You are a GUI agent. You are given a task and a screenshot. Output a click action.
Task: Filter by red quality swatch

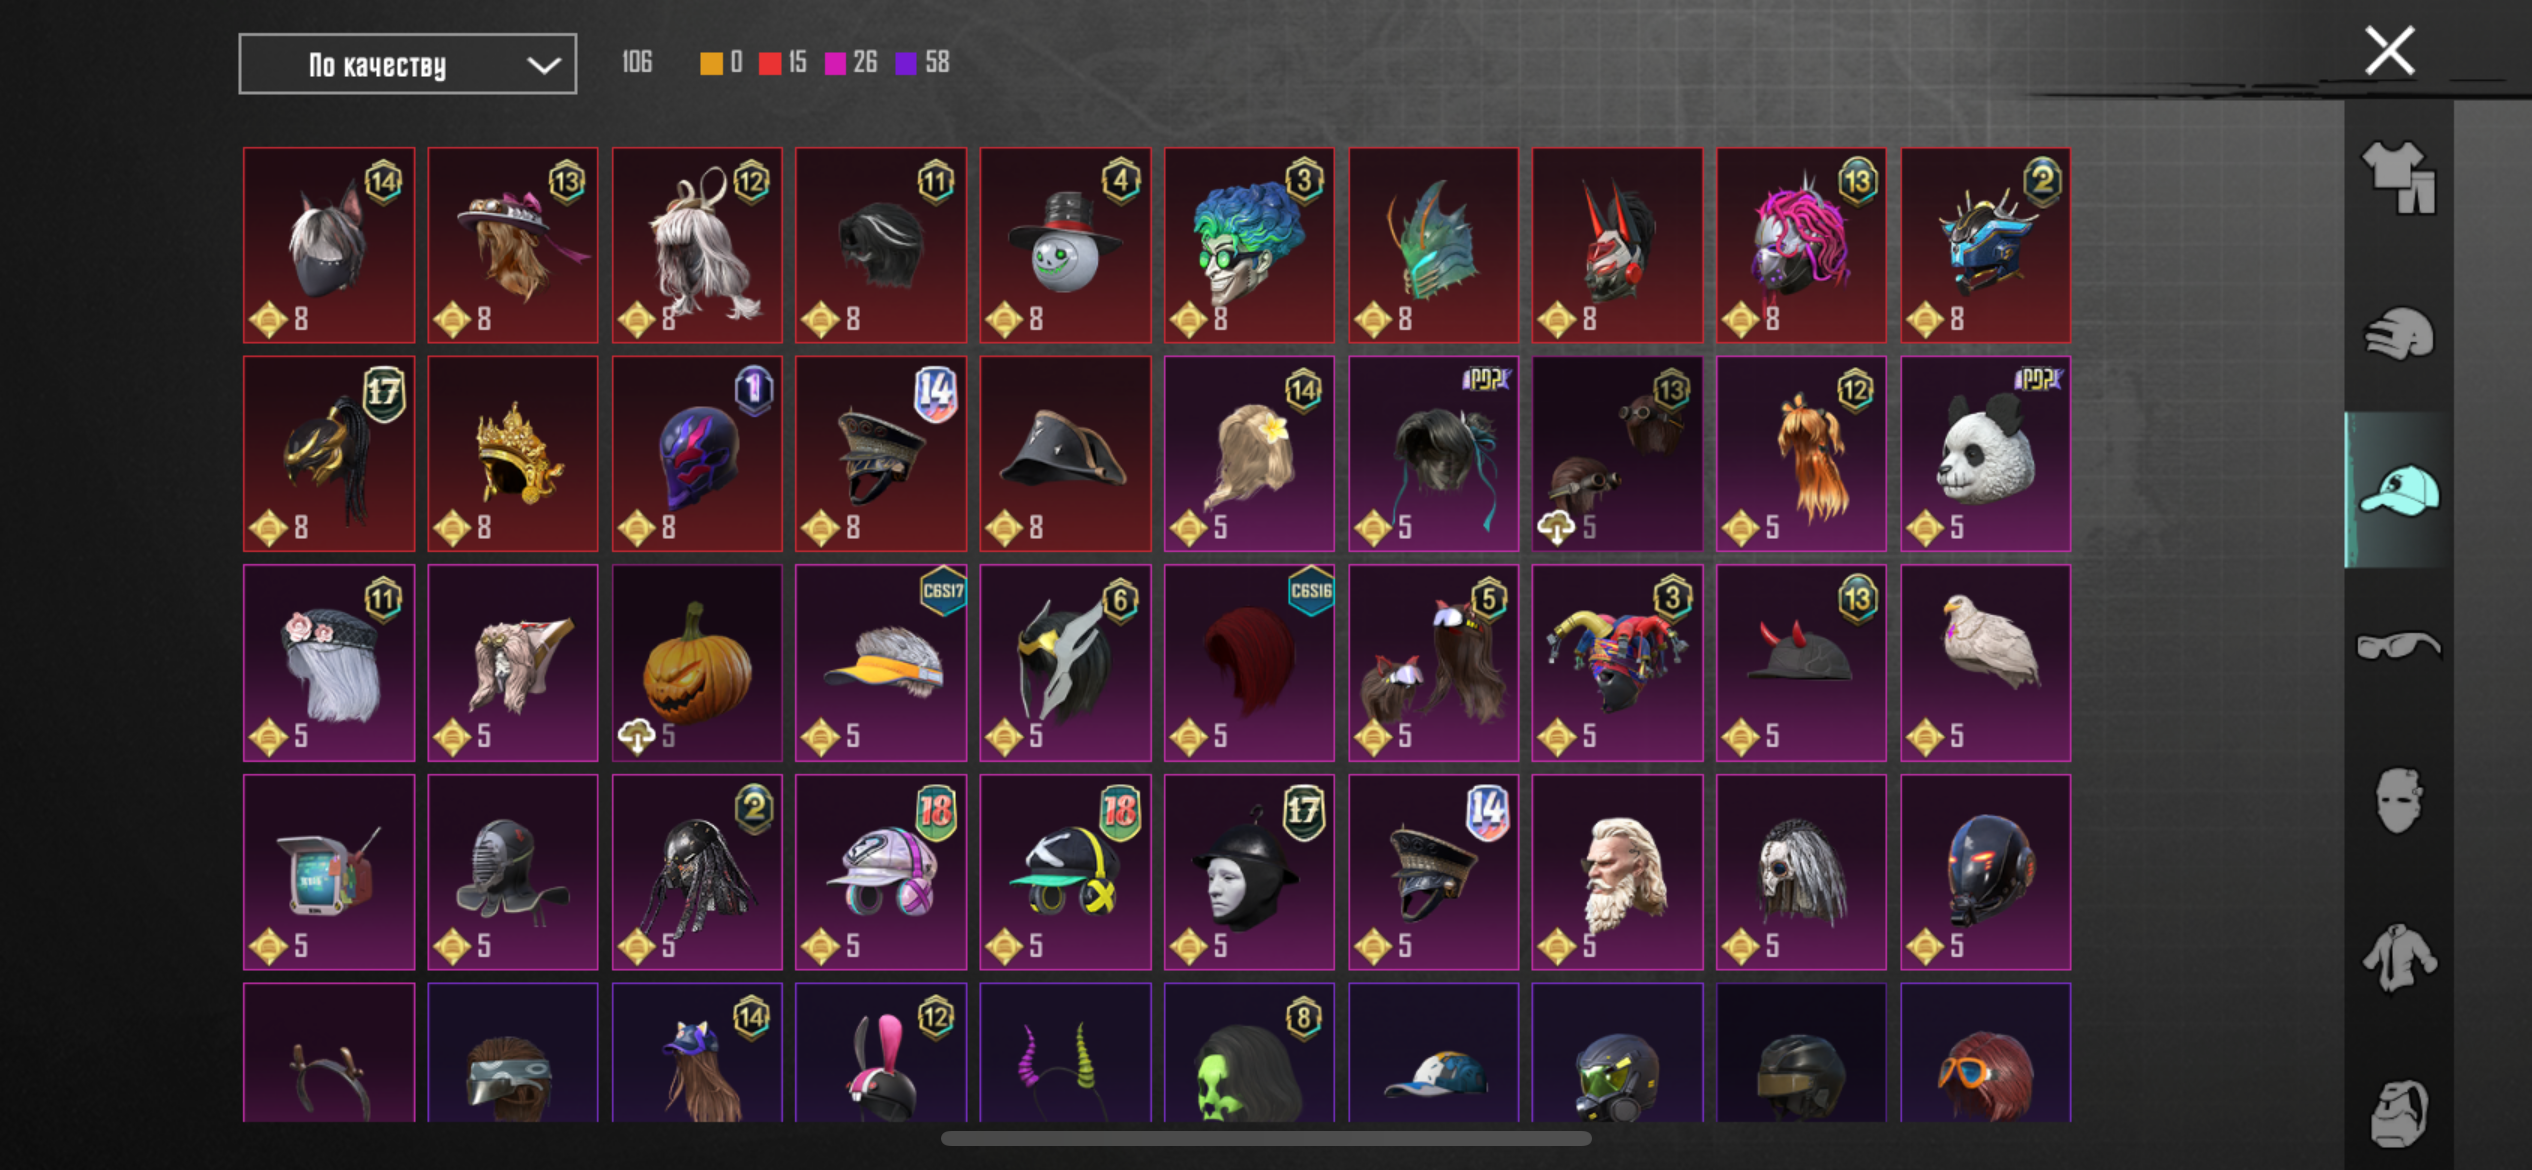point(769,63)
